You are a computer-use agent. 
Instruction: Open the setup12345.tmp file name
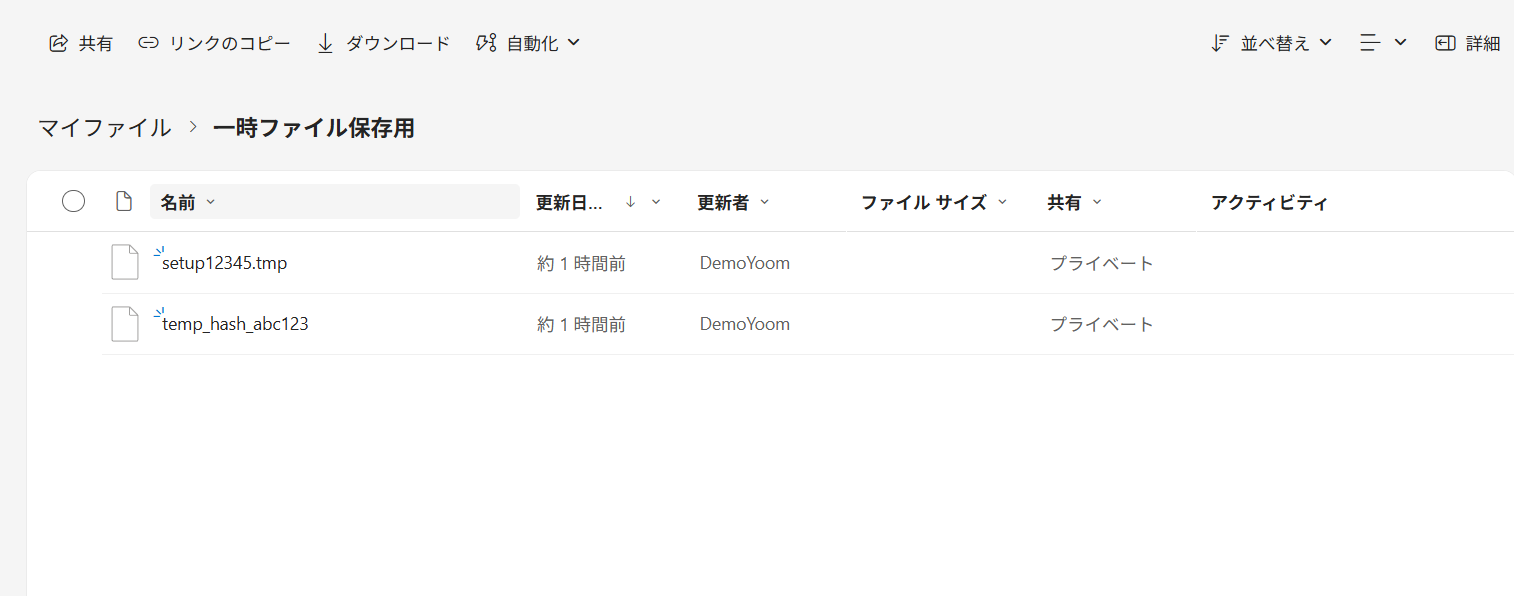(225, 264)
